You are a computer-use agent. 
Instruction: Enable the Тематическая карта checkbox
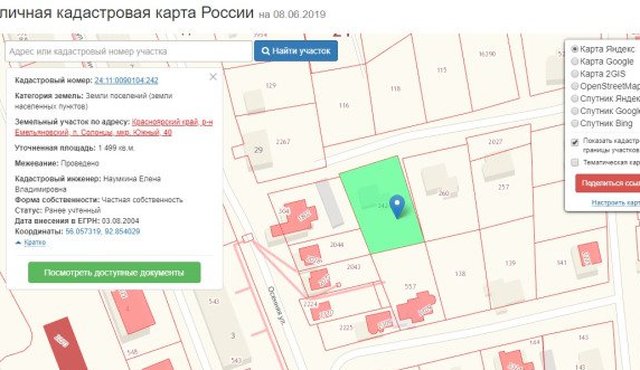pyautogui.click(x=575, y=162)
